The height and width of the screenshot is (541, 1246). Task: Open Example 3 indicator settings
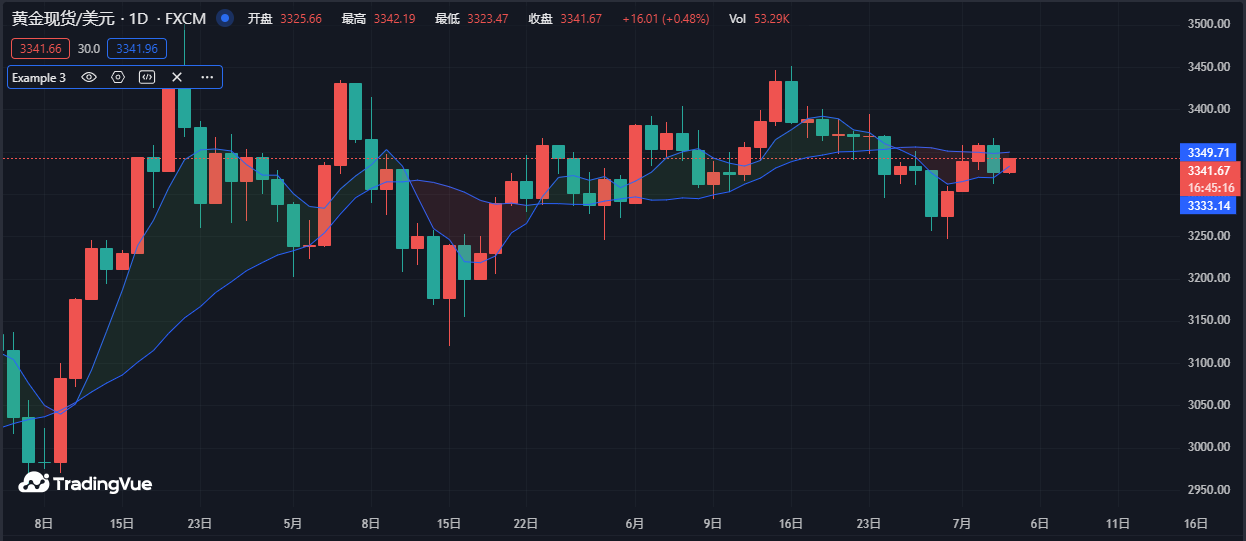coord(118,77)
